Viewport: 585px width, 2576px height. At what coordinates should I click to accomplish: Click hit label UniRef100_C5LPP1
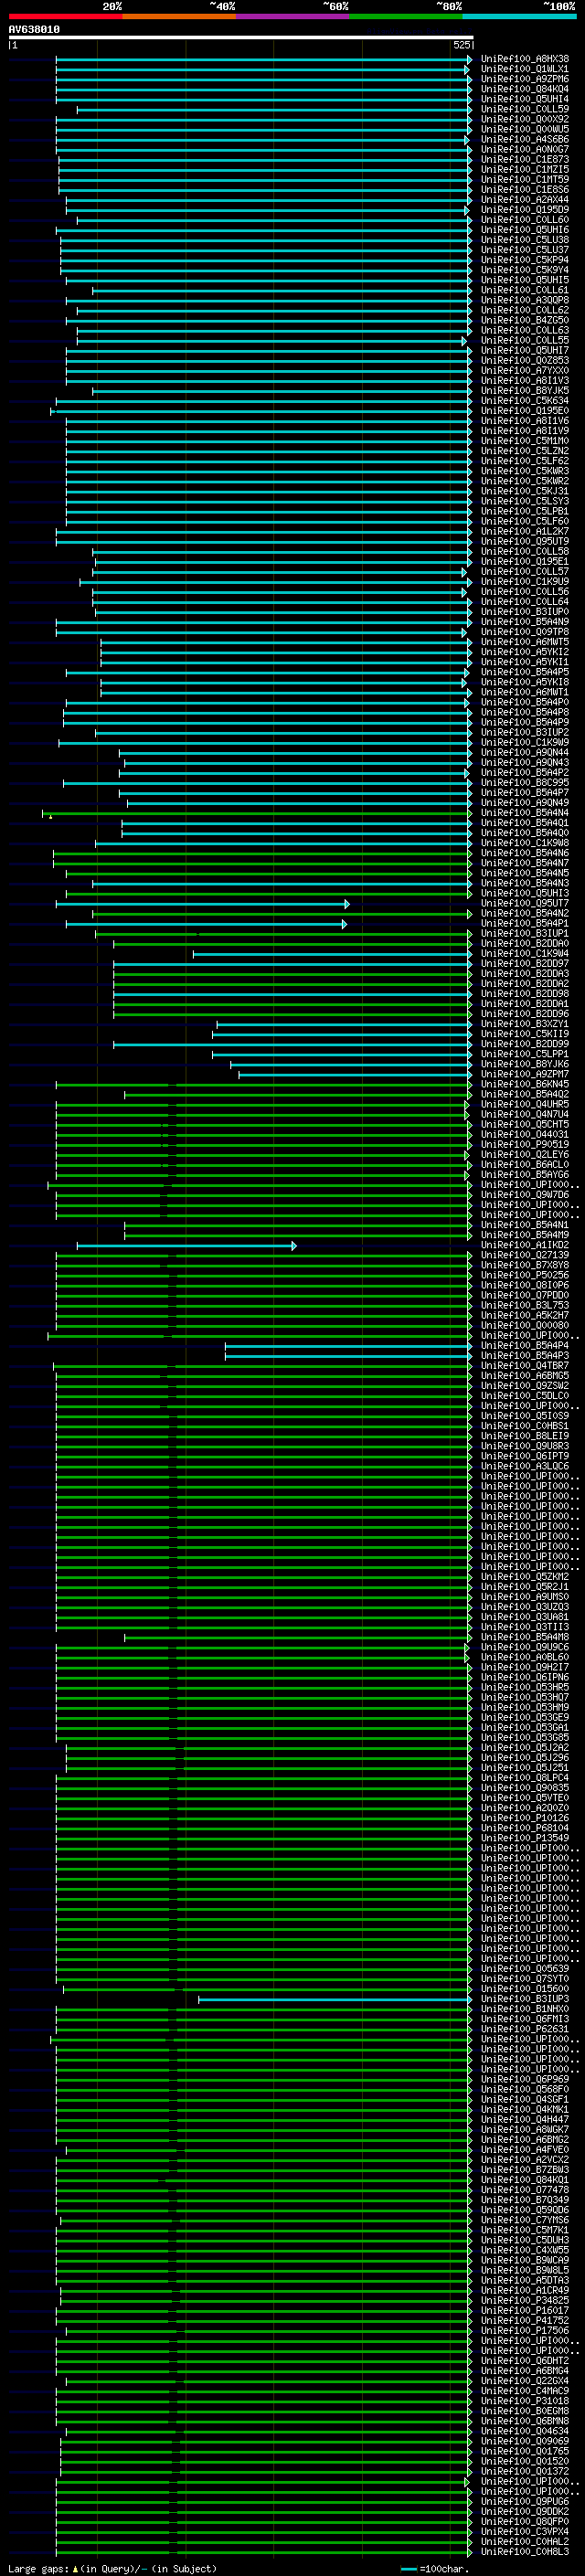524,1054
